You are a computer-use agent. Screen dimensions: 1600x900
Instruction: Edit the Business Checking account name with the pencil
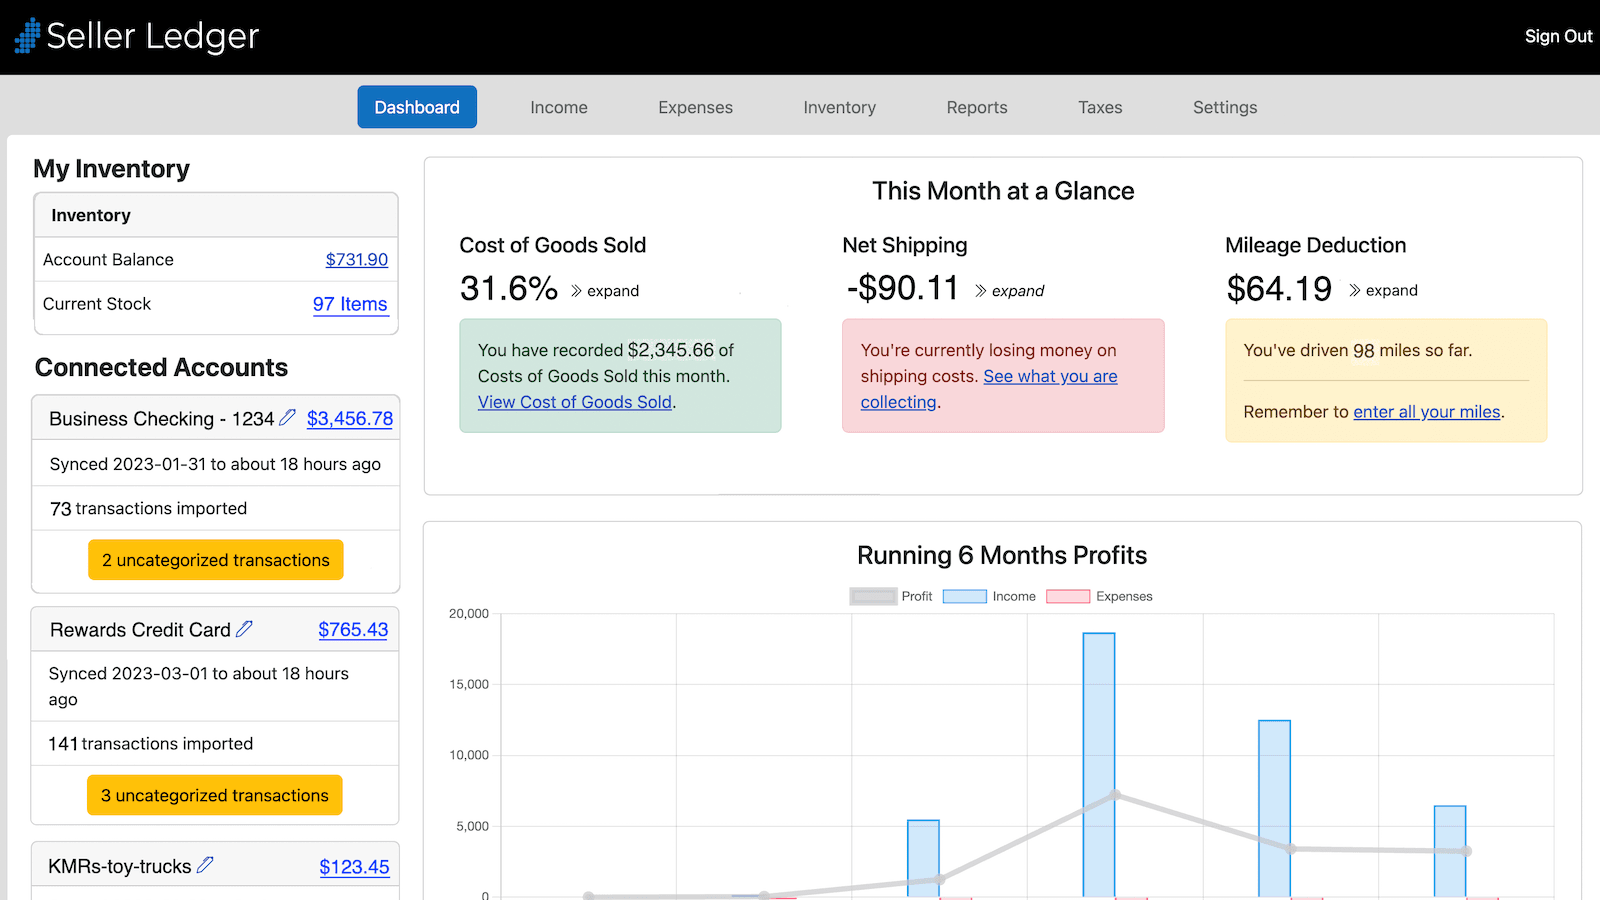coord(288,418)
